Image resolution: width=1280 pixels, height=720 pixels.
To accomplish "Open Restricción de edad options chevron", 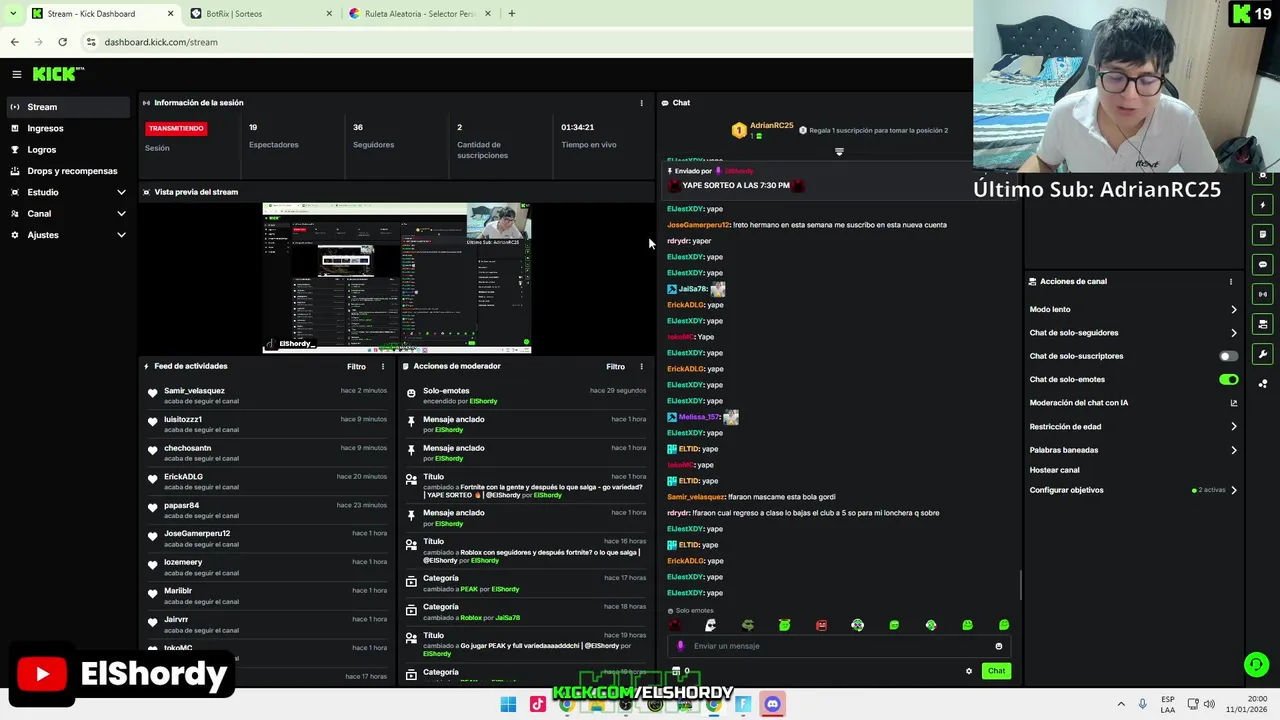I will point(1233,427).
